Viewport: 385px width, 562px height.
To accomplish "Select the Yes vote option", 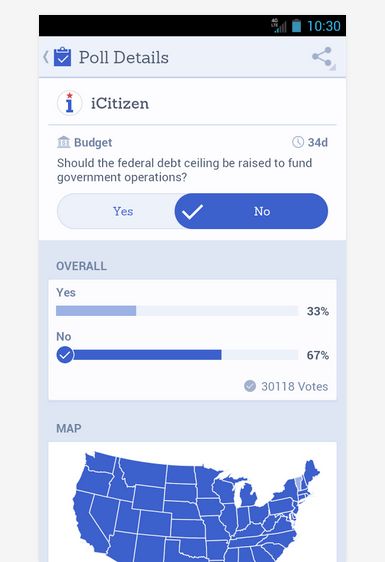I will (x=123, y=211).
